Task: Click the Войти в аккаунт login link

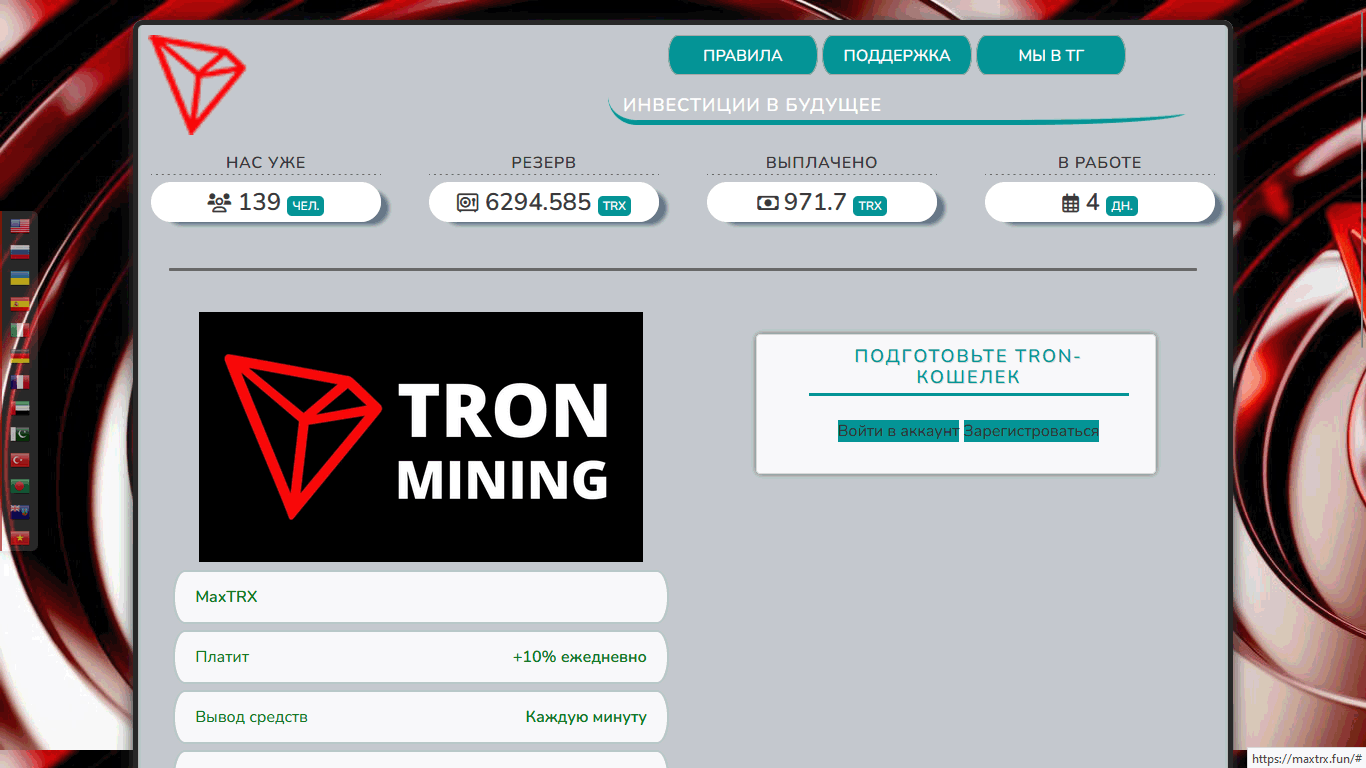Action: [898, 431]
